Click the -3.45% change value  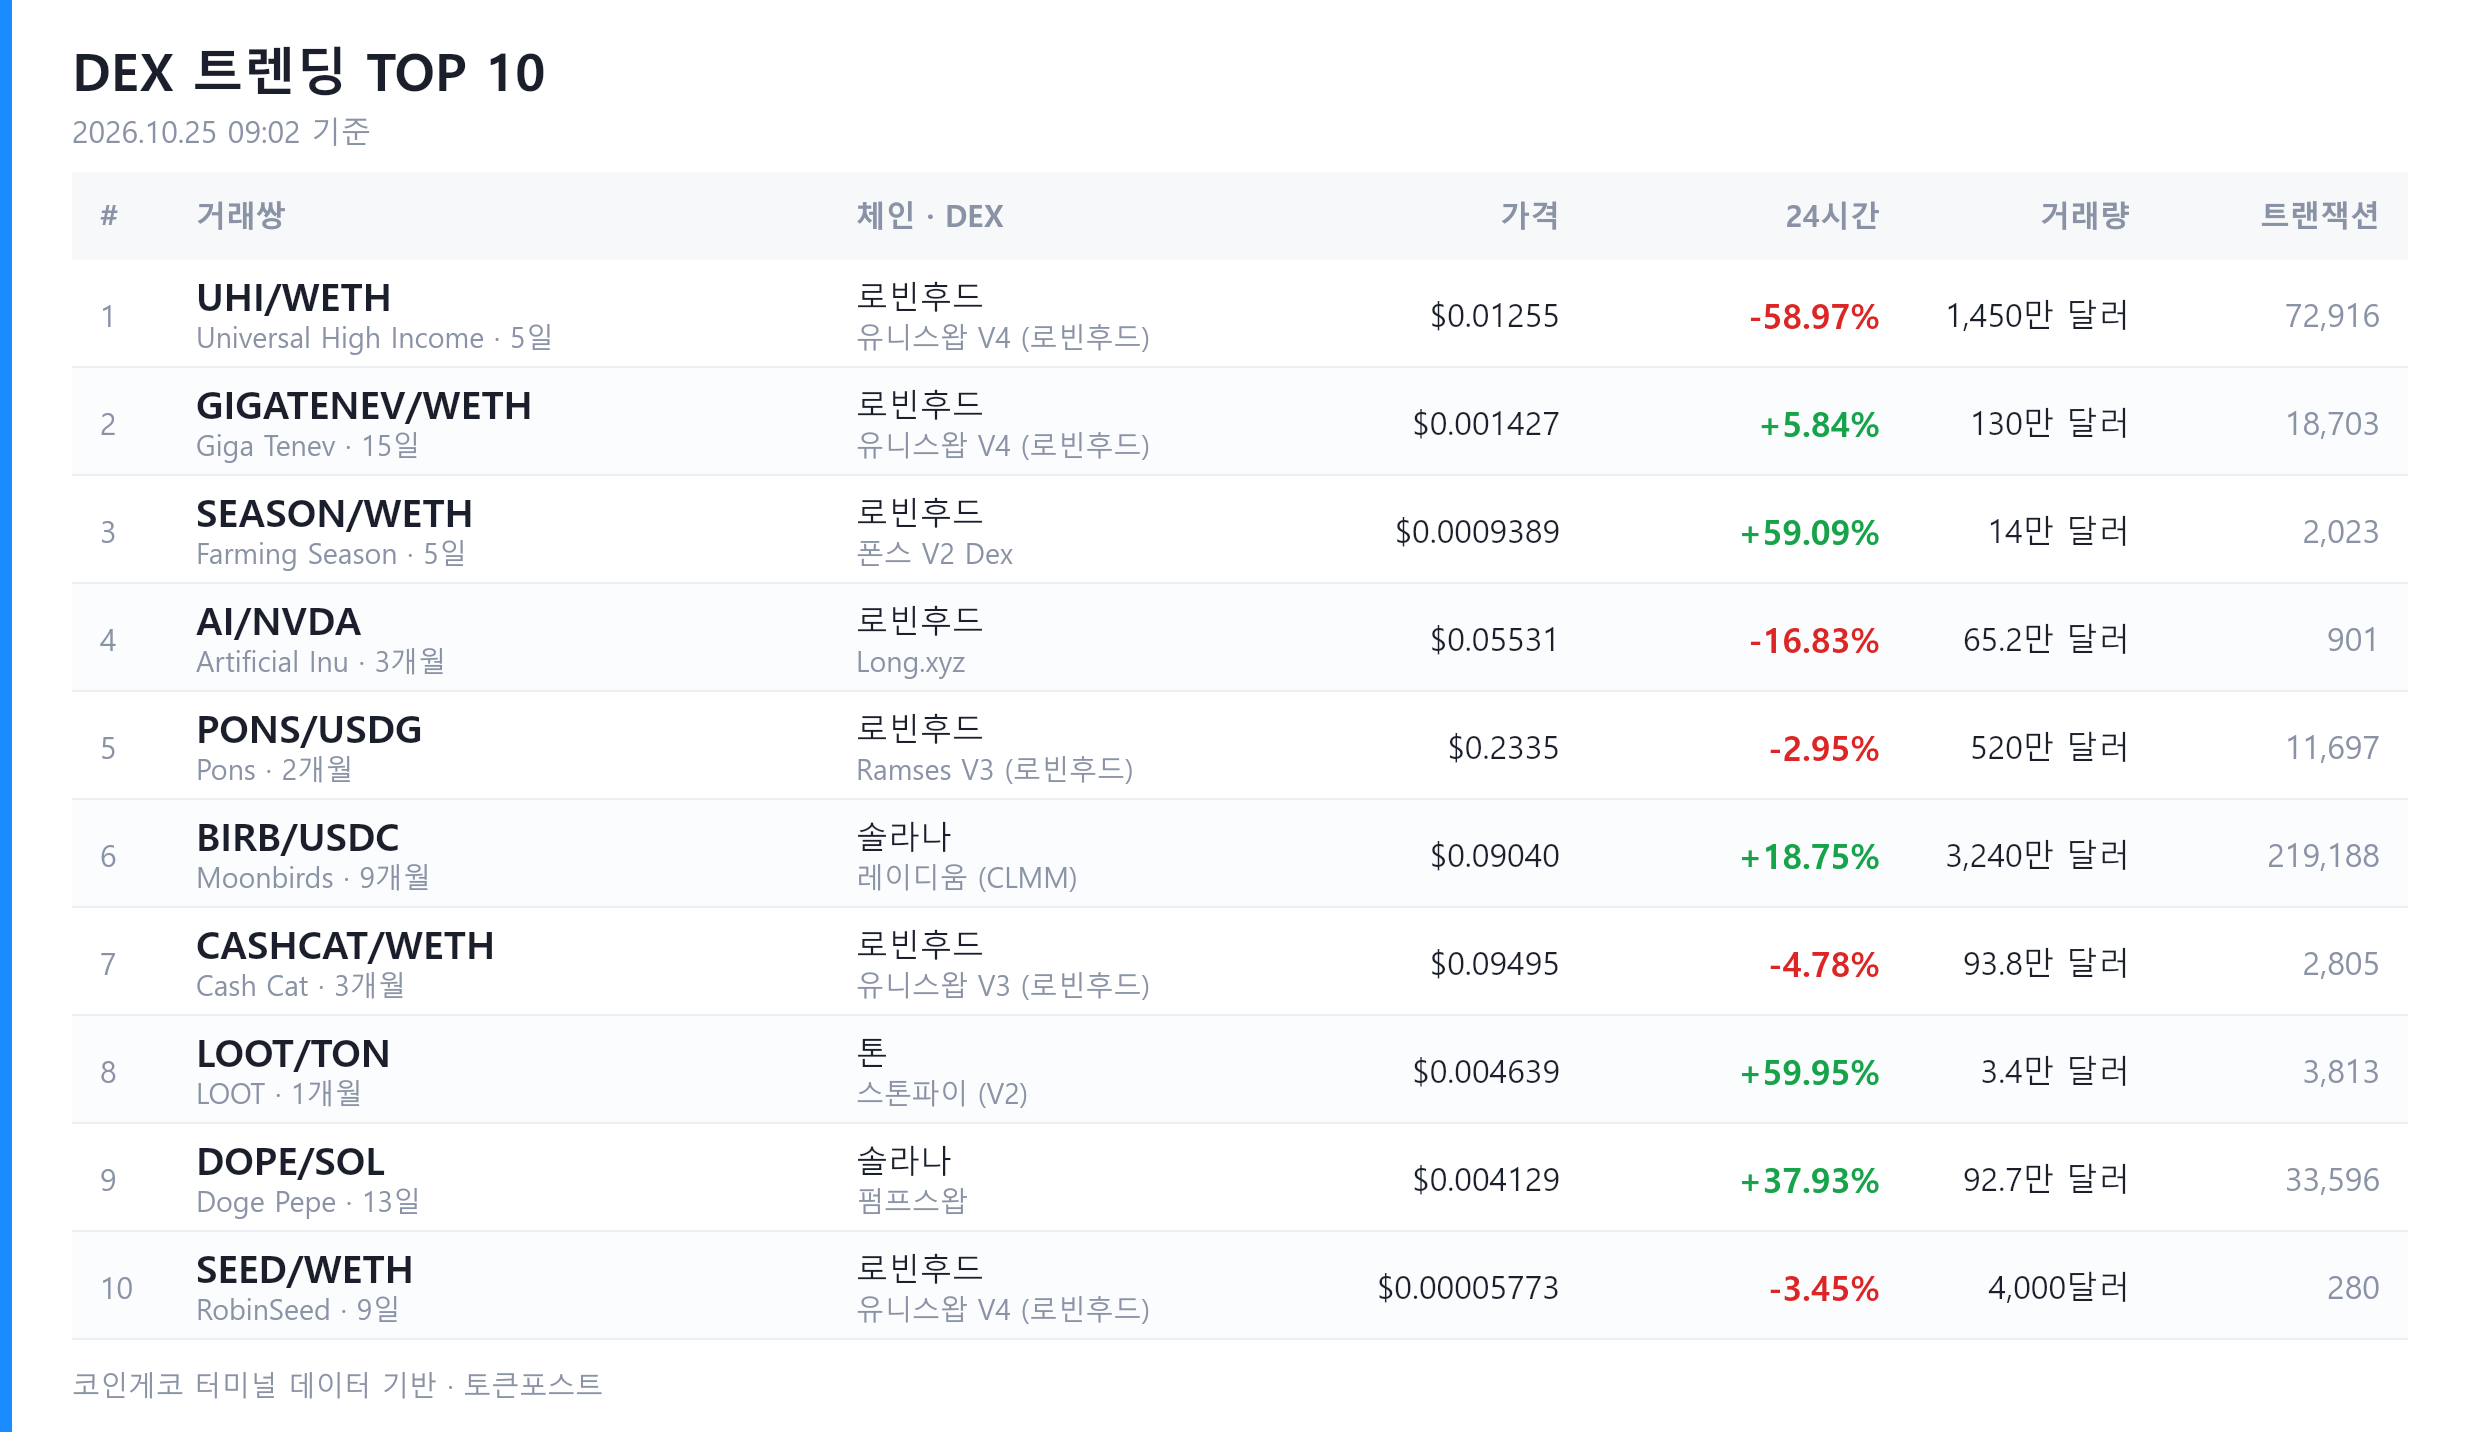tap(1824, 1289)
